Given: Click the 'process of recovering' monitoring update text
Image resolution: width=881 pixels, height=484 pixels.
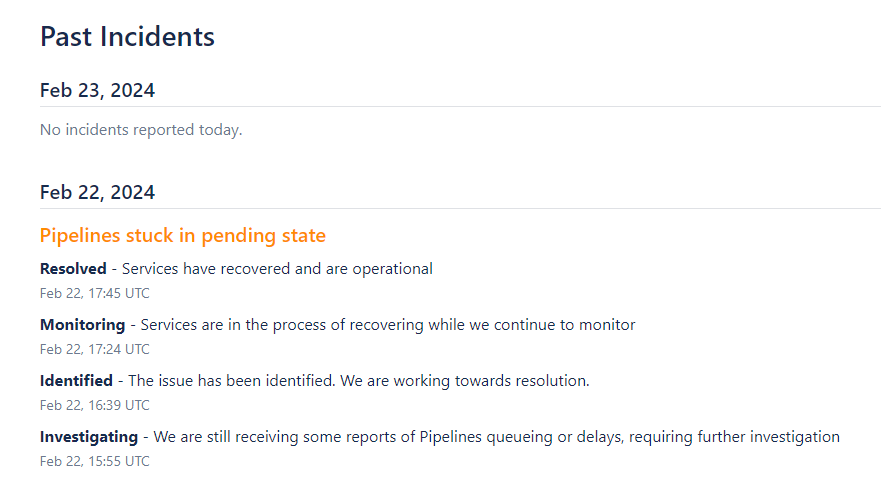Looking at the screenshot, I should coord(348,325).
